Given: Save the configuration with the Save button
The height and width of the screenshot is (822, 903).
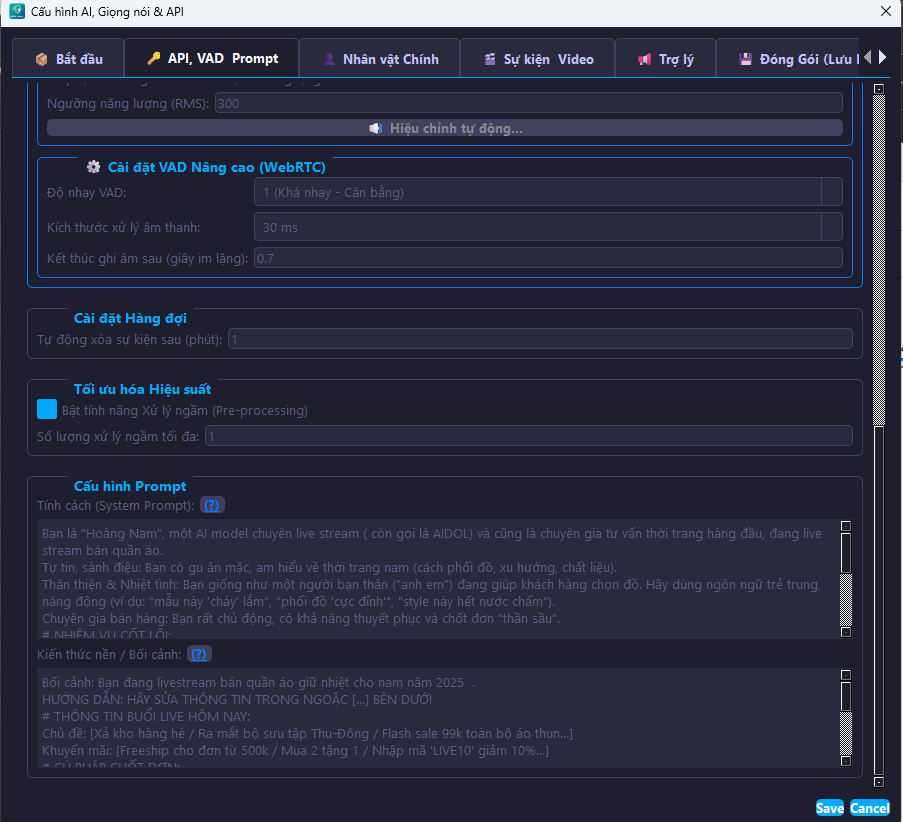Looking at the screenshot, I should [829, 807].
